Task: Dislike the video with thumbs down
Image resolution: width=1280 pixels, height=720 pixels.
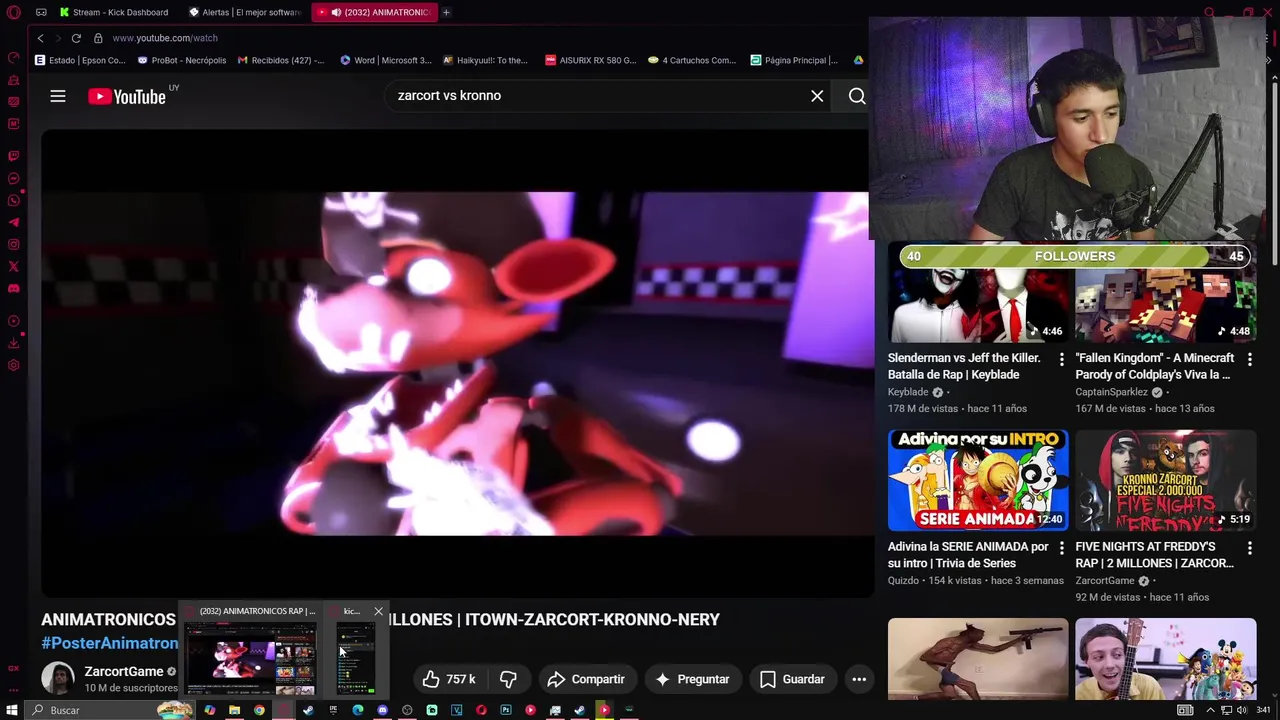Action: coord(508,679)
